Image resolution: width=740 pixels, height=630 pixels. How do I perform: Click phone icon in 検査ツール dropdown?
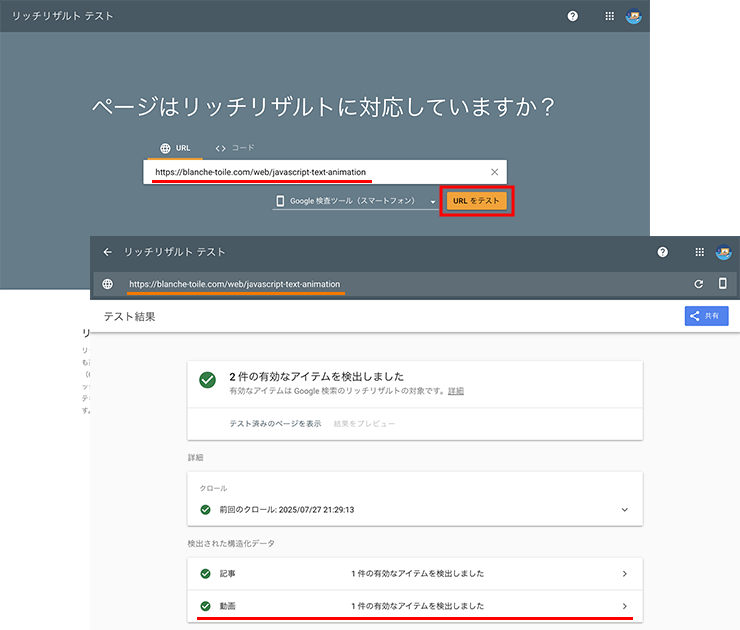coord(280,201)
